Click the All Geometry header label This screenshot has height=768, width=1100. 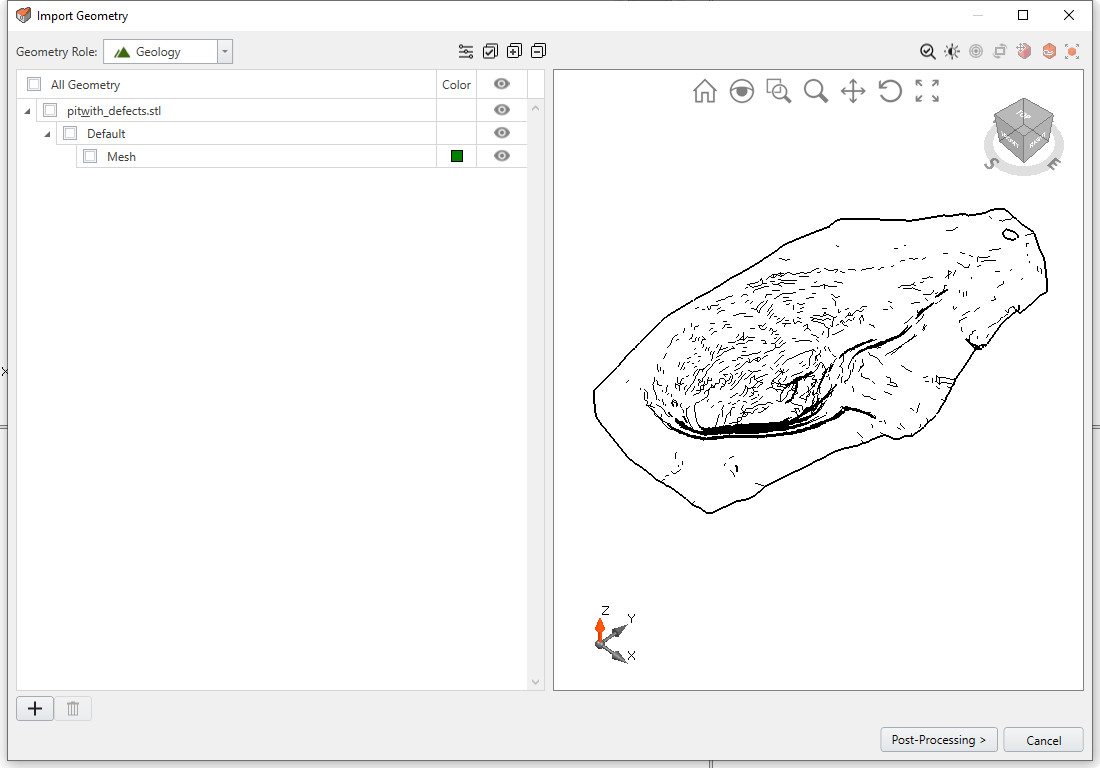tap(86, 84)
